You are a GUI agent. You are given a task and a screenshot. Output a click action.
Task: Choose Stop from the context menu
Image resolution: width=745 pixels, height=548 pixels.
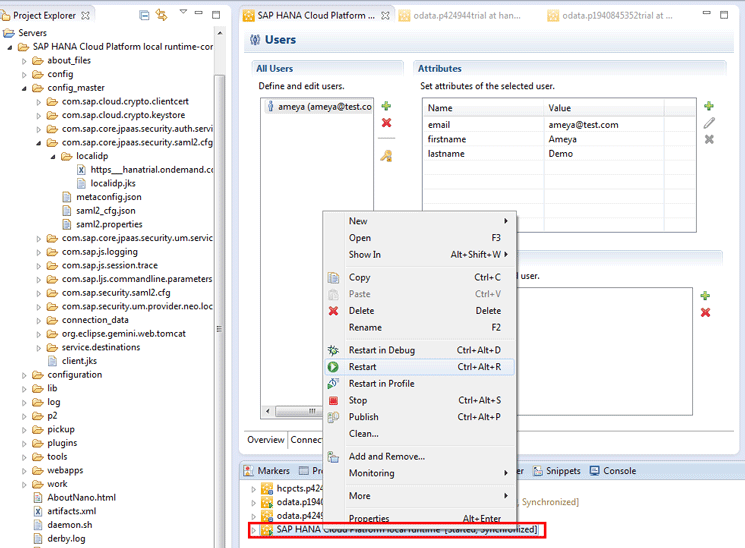(x=420, y=401)
